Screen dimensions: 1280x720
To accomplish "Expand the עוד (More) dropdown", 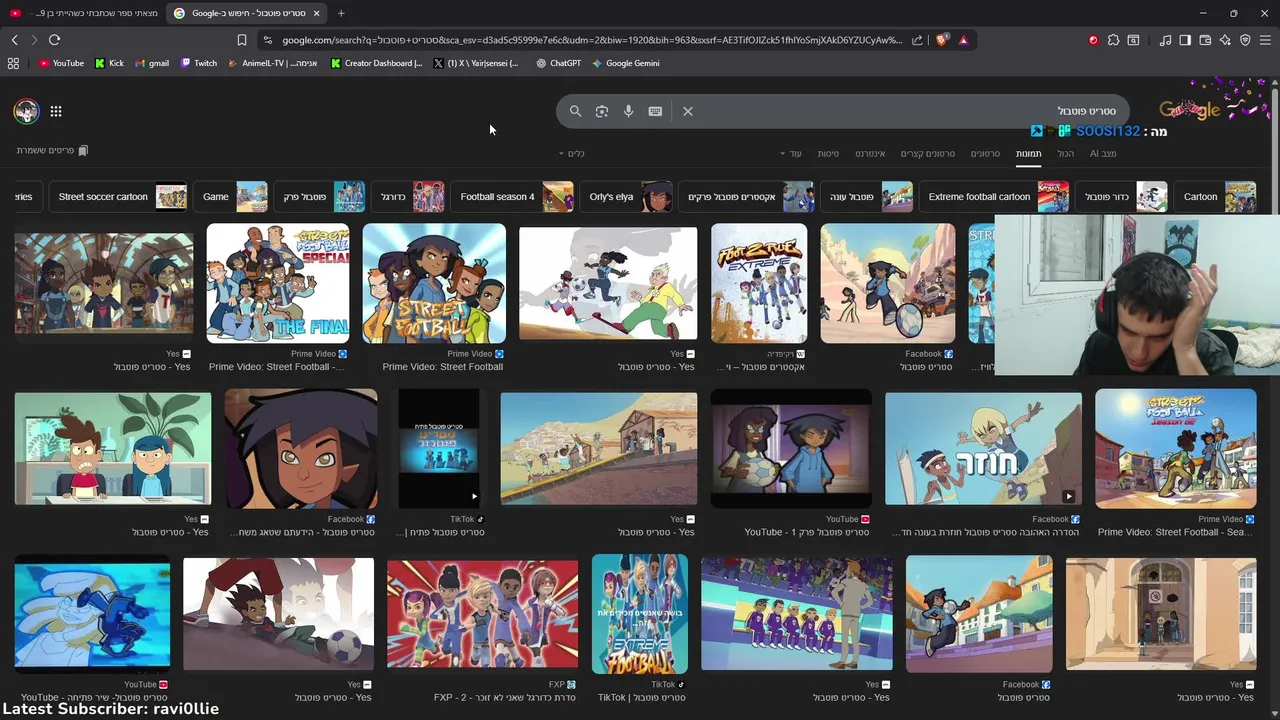I will 791,154.
